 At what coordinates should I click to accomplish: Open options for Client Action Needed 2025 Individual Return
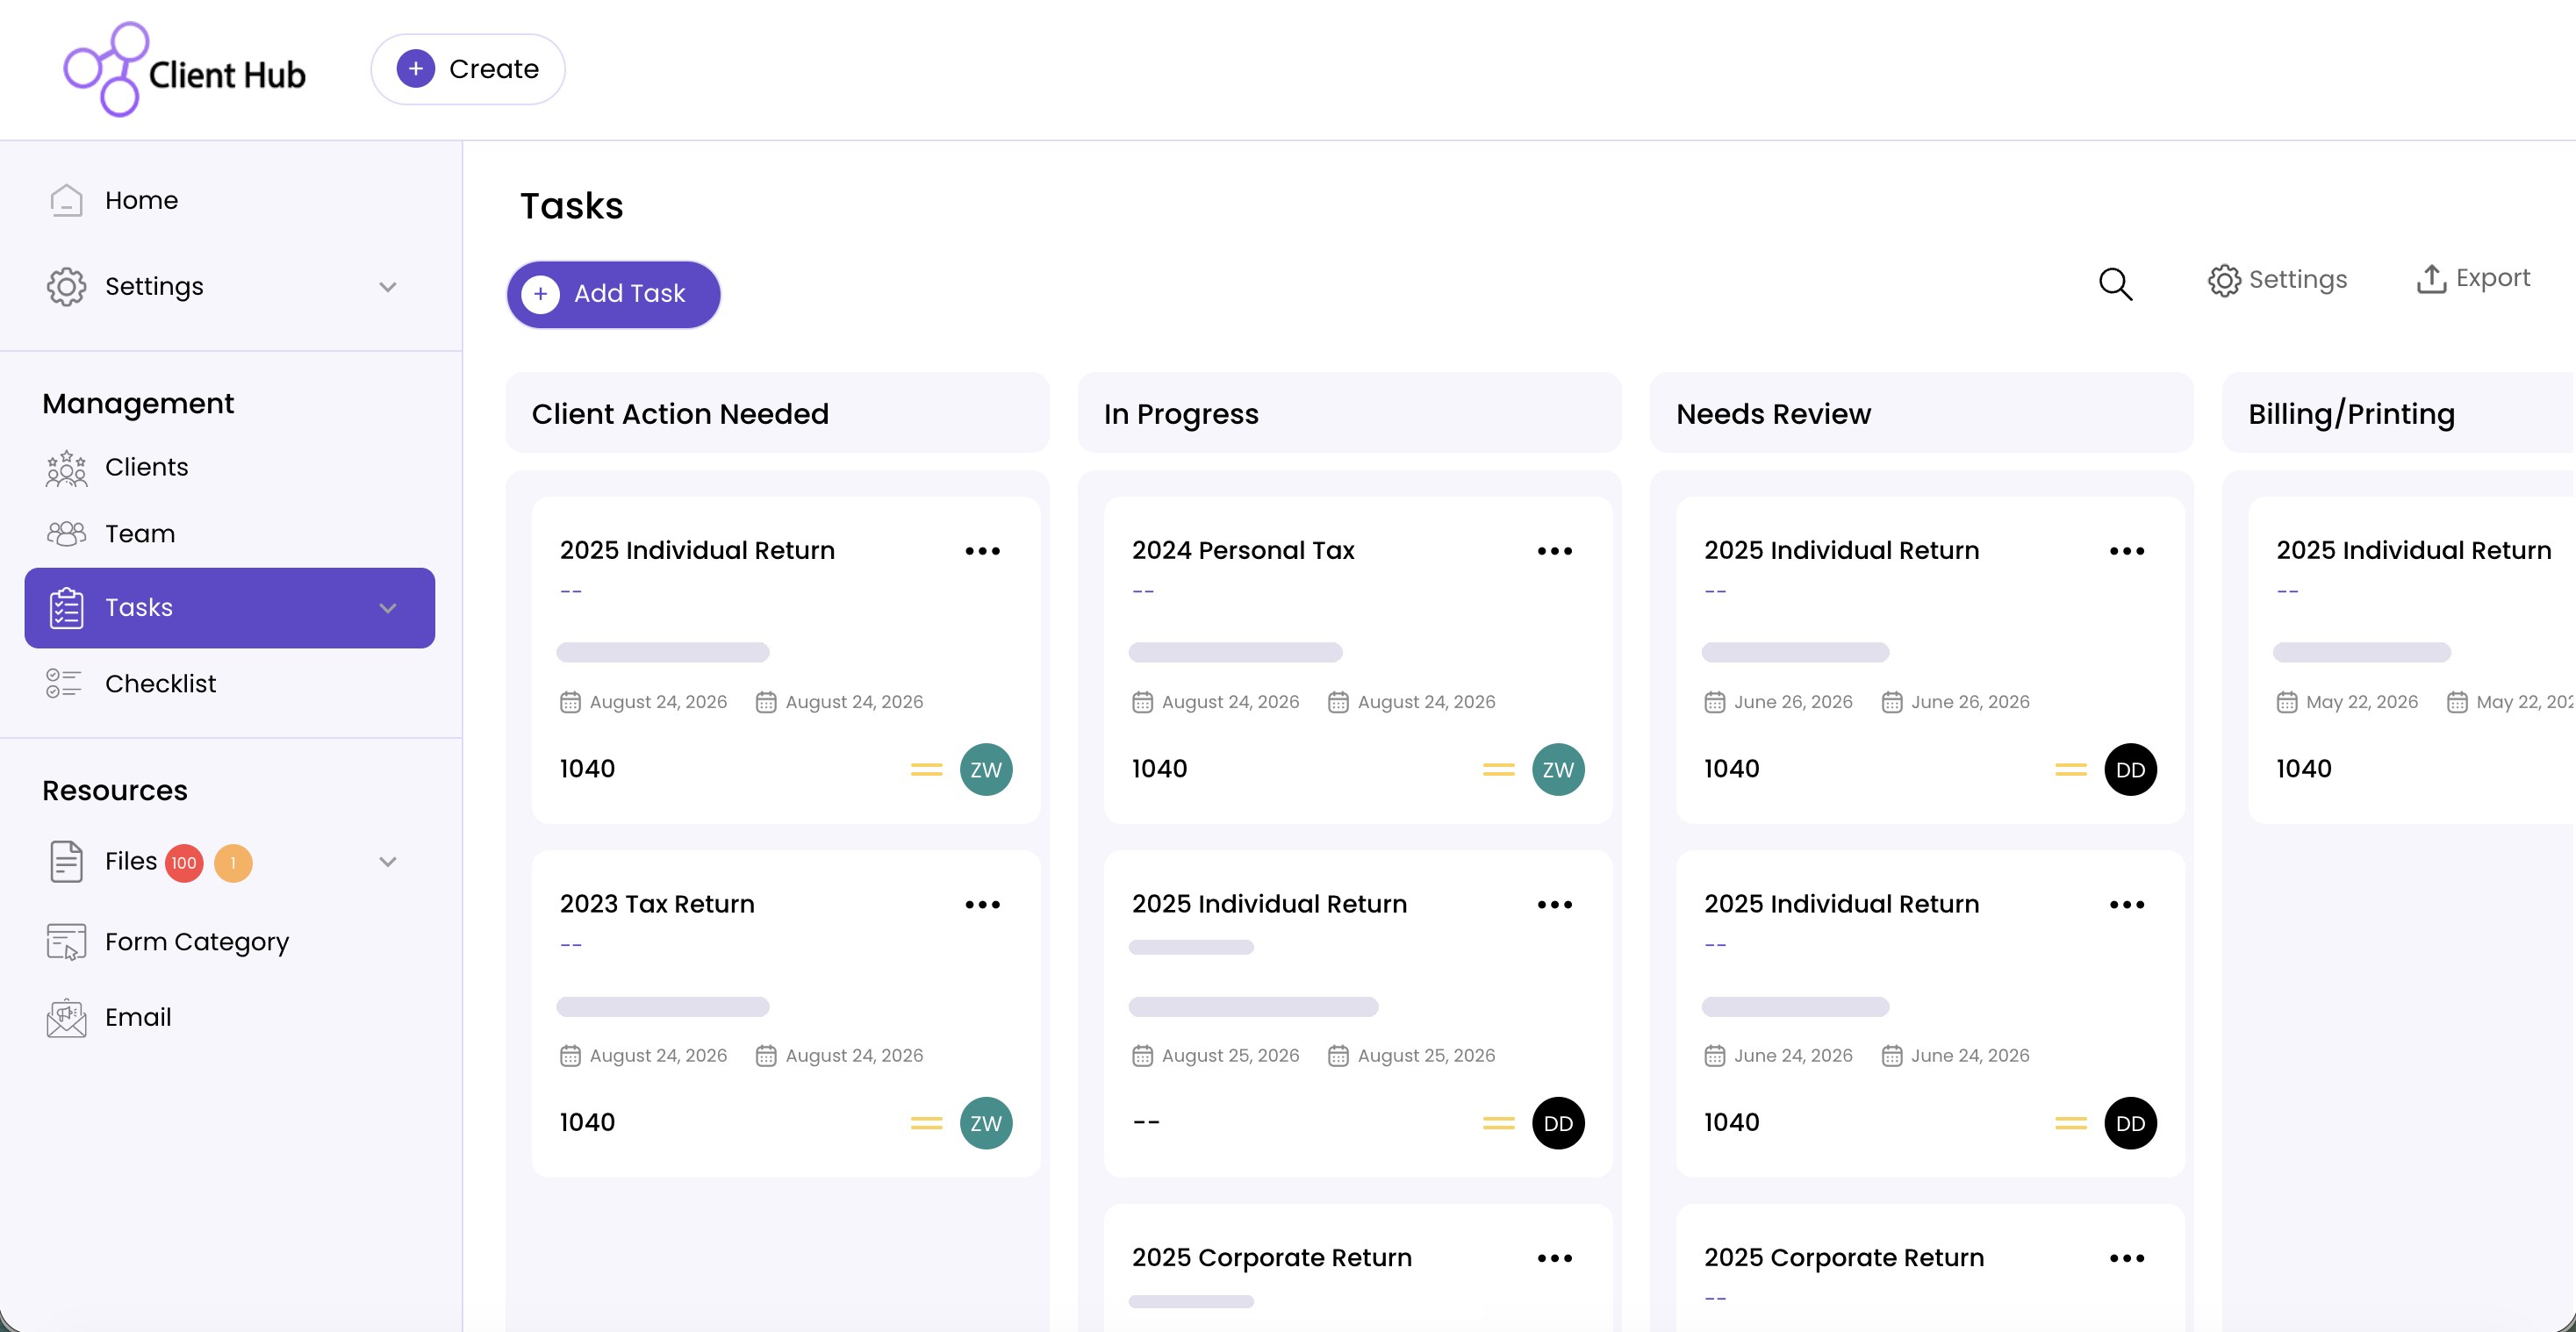tap(982, 551)
